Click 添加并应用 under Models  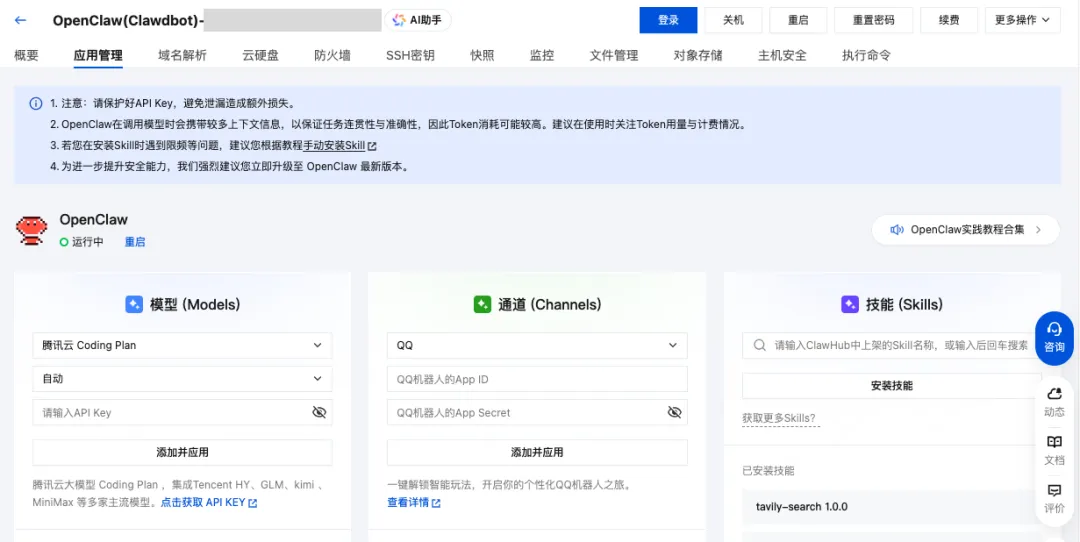pos(183,452)
